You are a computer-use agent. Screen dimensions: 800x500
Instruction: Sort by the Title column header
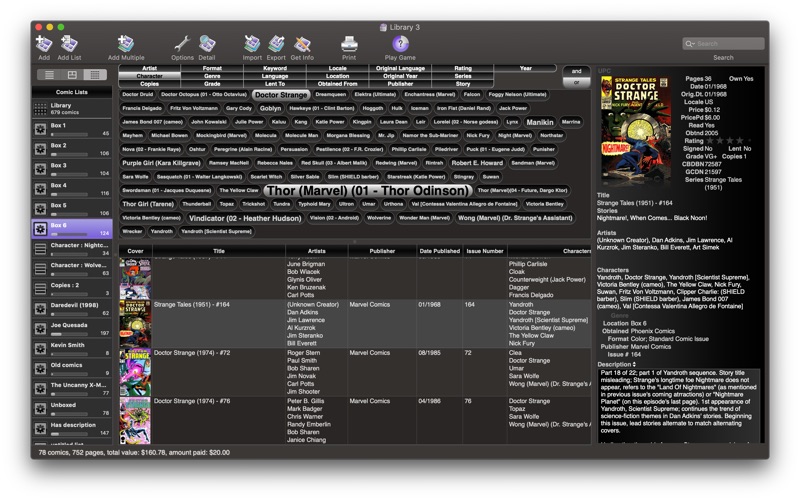point(219,251)
